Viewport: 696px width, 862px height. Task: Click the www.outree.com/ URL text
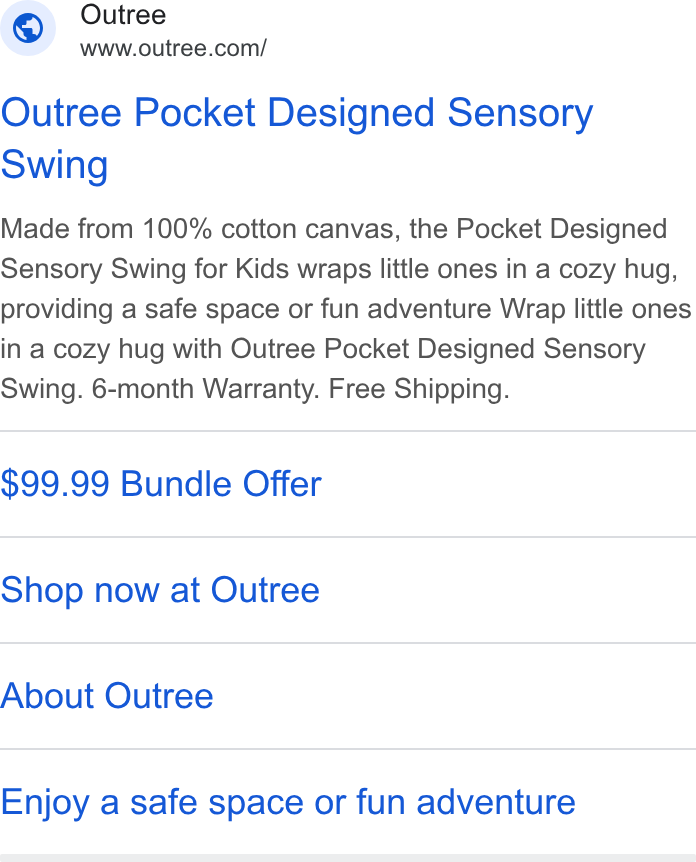[x=173, y=48]
